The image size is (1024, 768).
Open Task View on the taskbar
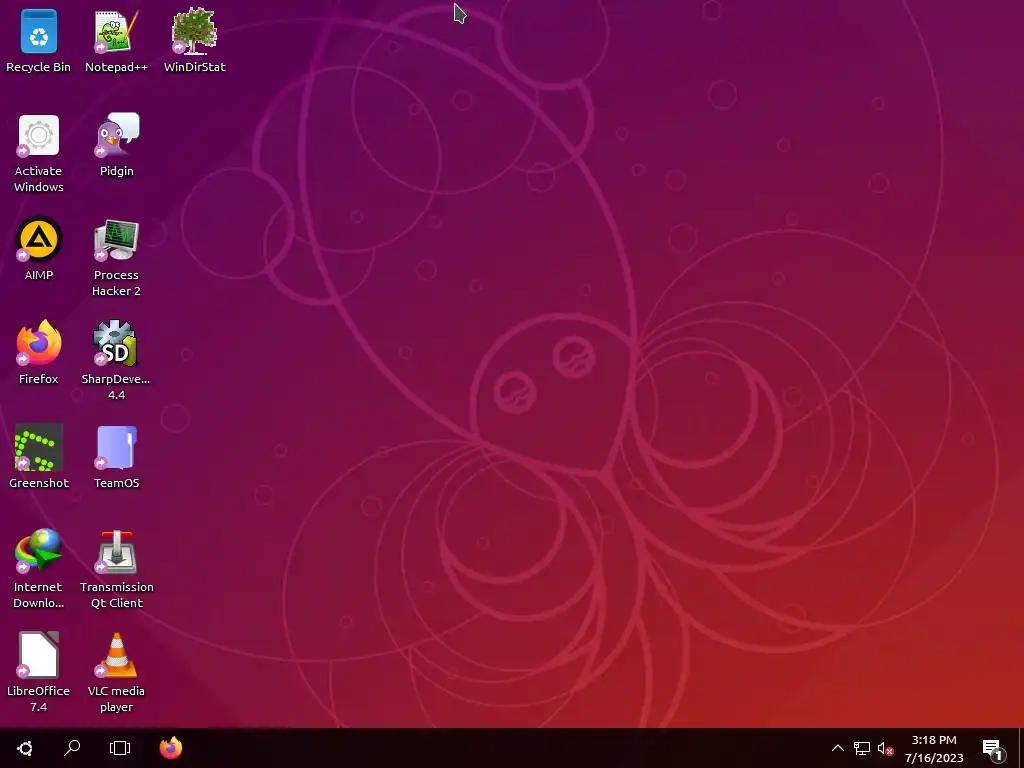point(120,748)
